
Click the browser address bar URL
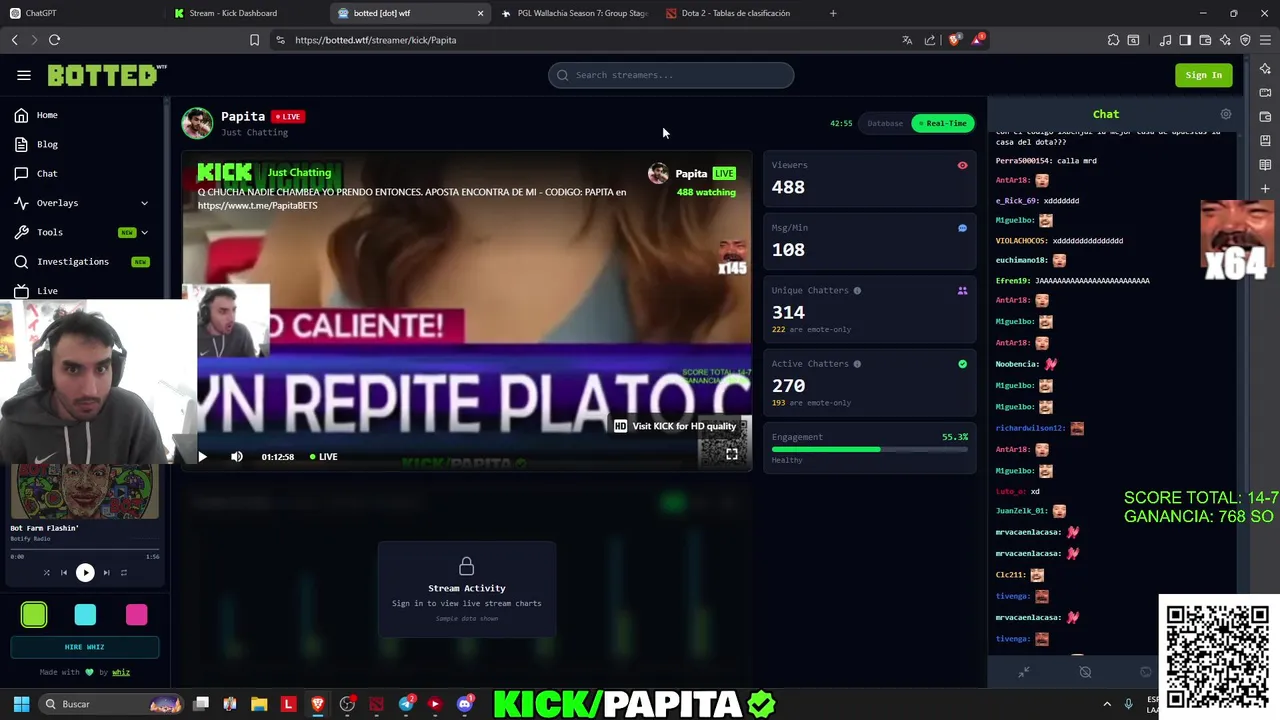tap(376, 40)
